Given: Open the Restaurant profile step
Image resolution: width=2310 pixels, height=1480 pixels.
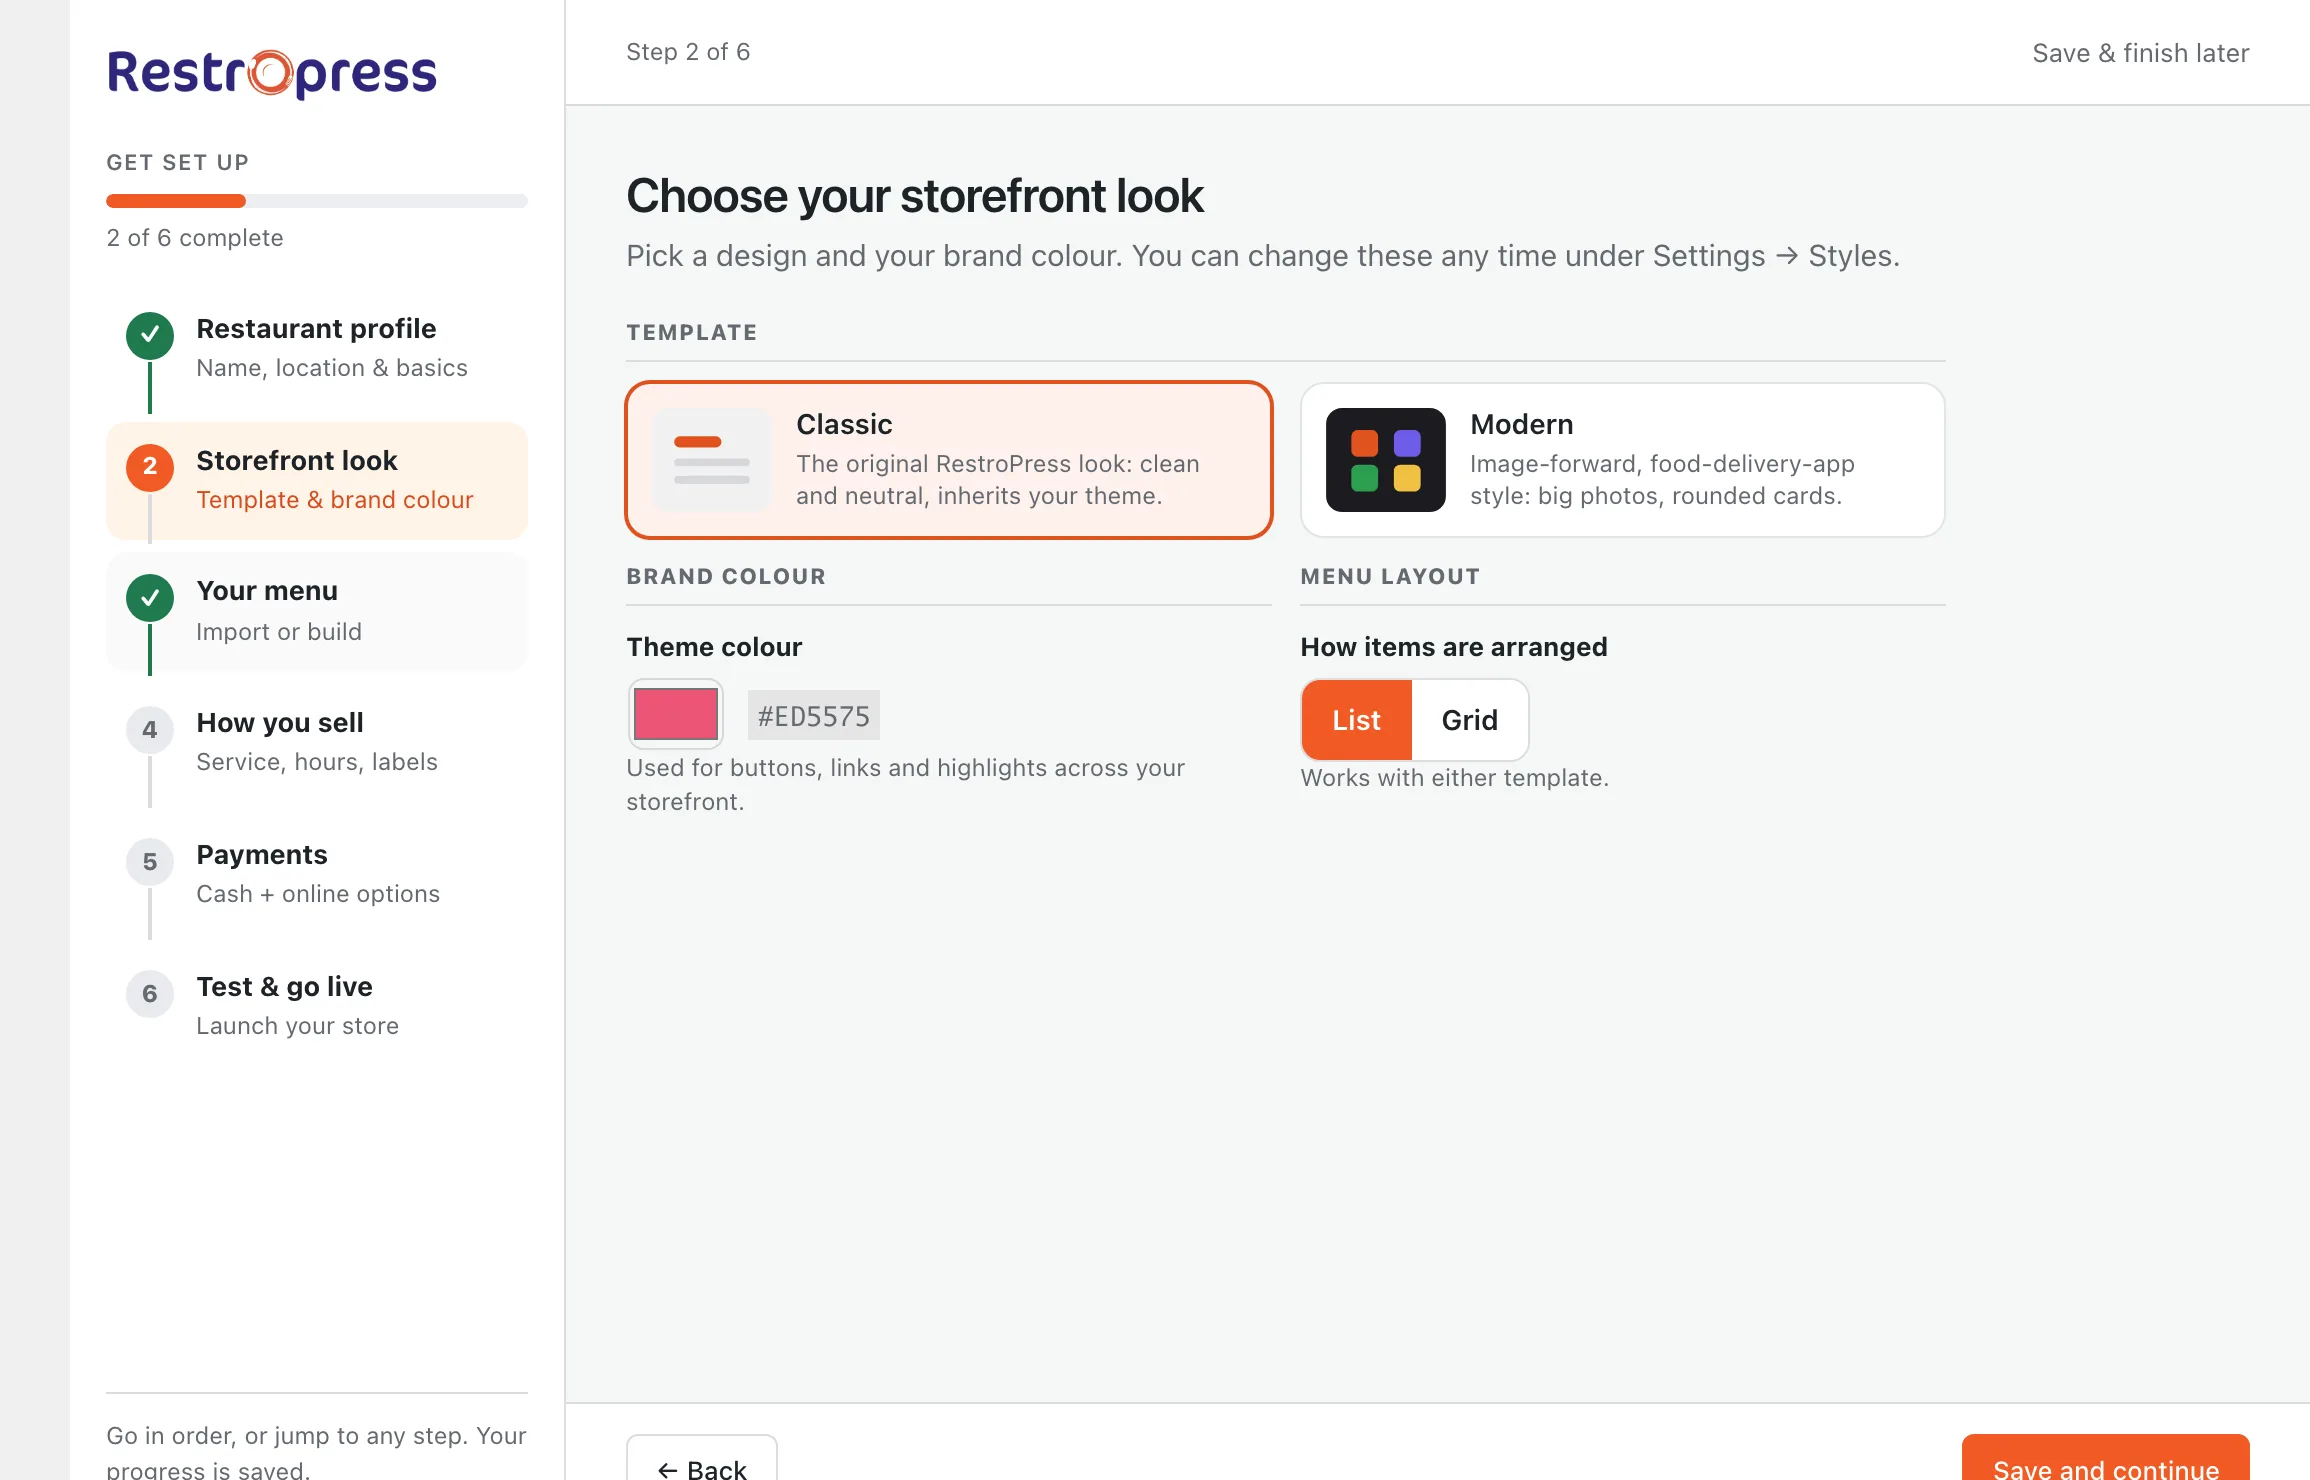Looking at the screenshot, I should tap(317, 348).
